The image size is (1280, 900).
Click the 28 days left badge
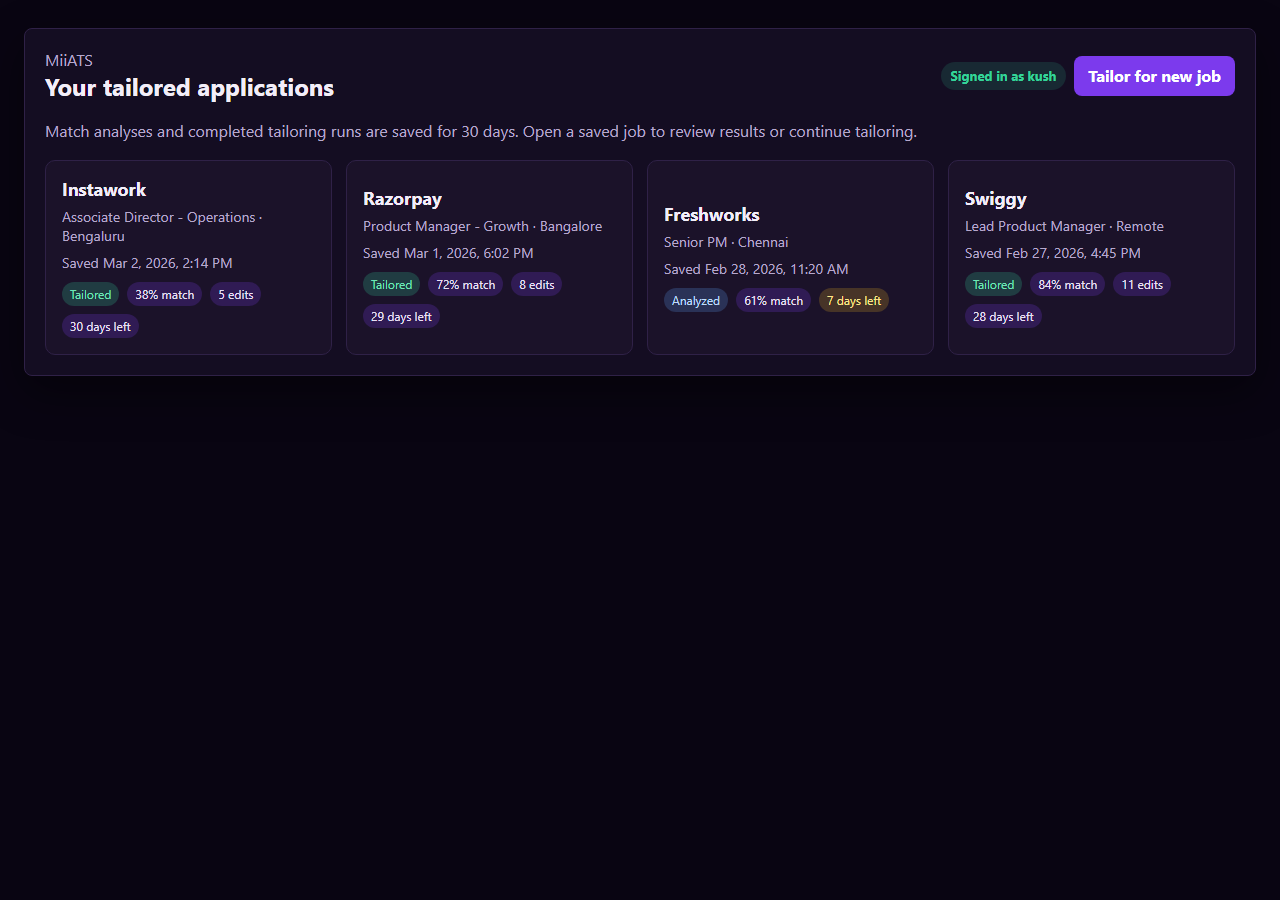[x=1003, y=316]
